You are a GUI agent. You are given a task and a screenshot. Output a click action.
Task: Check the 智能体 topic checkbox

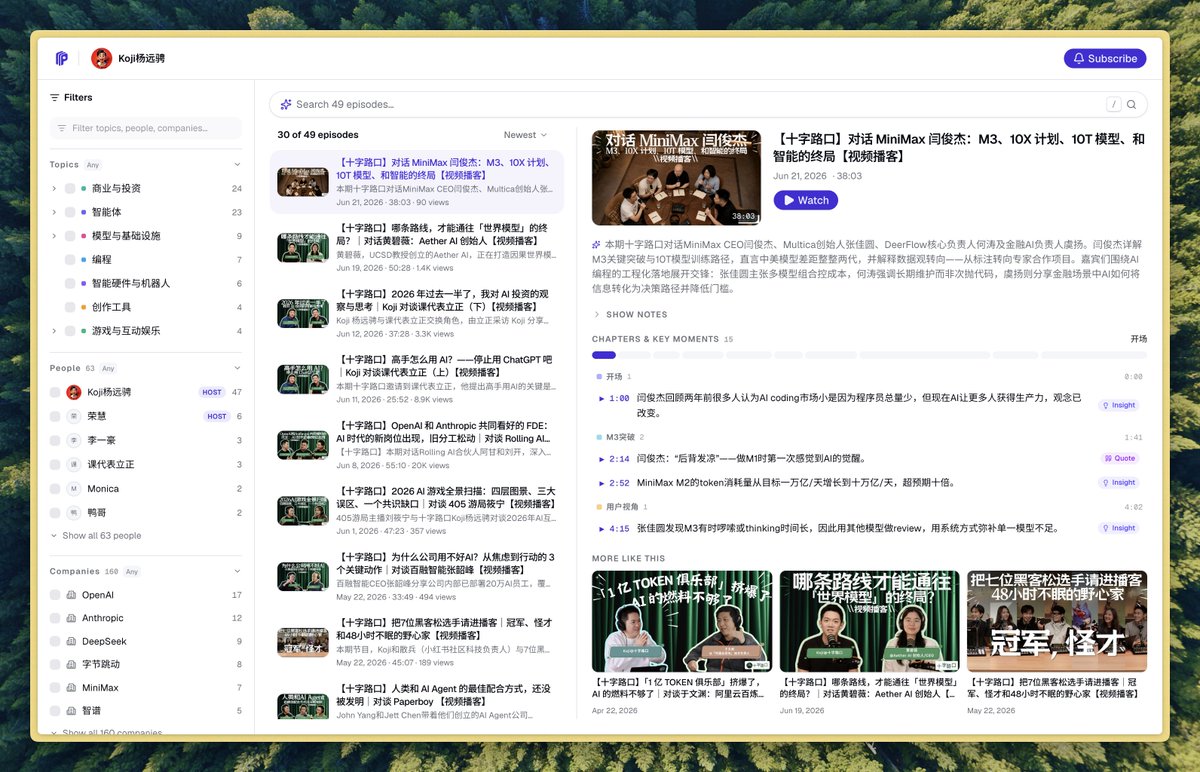70,212
